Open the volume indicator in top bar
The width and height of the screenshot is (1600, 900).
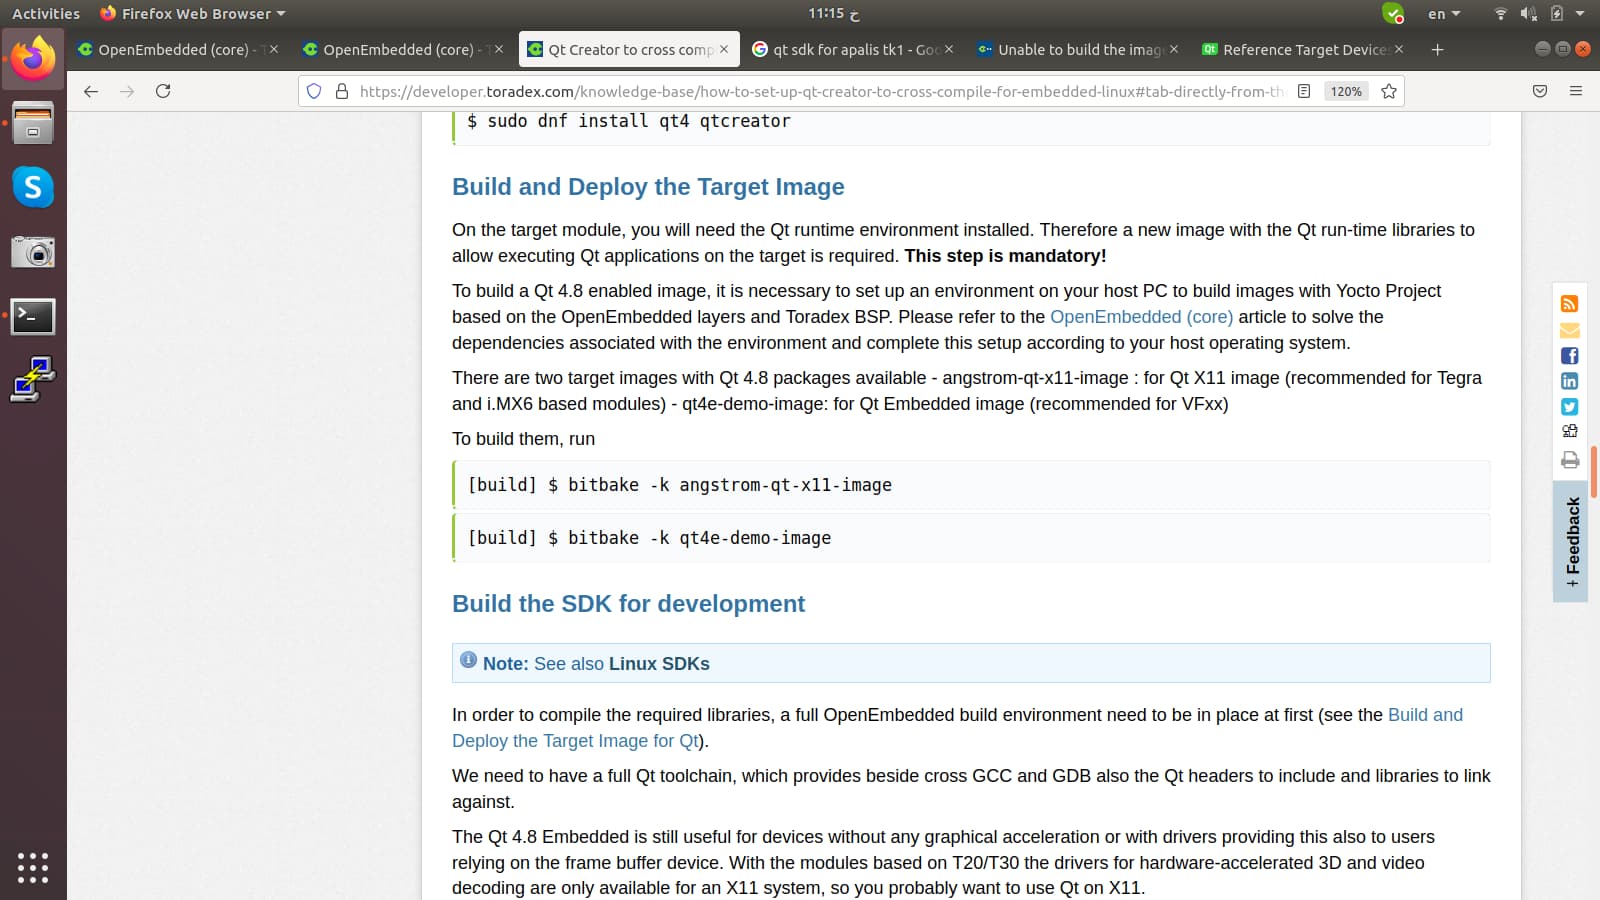click(x=1528, y=13)
